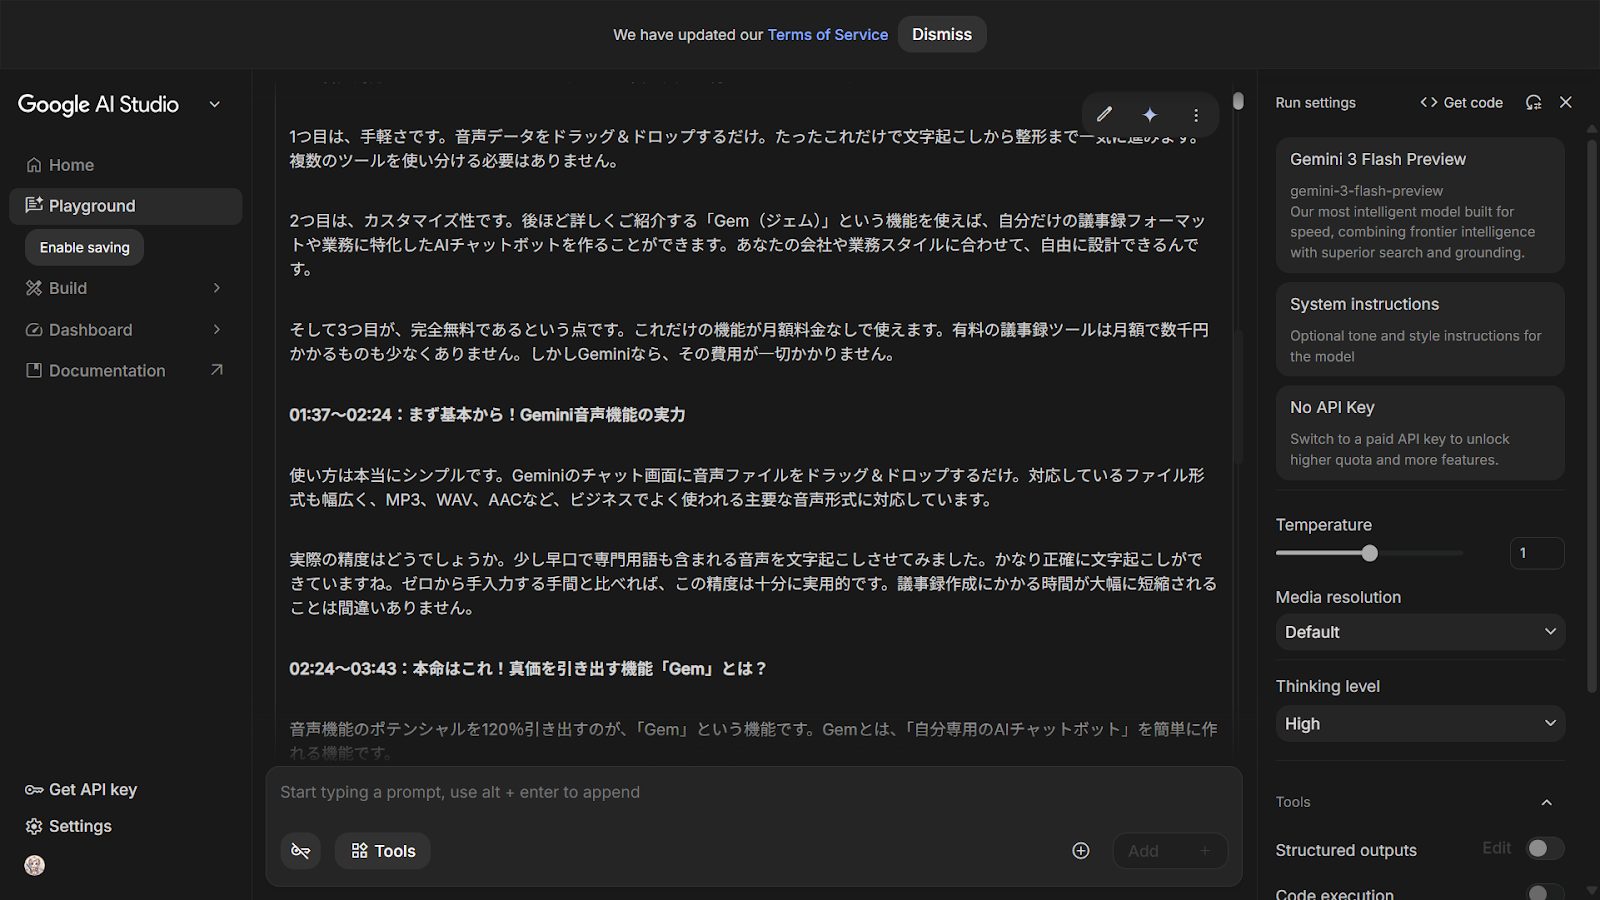
Task: Close the Run settings panel
Action: point(1566,102)
